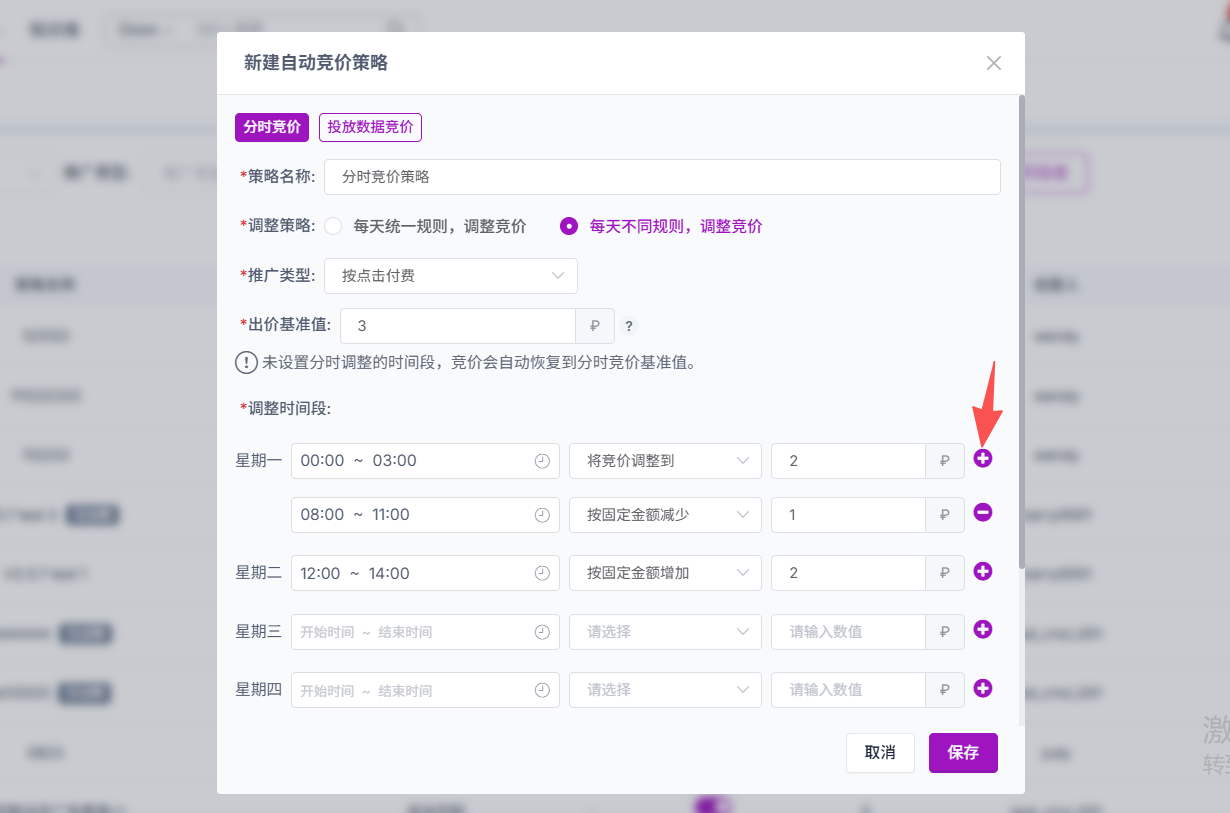1230x813 pixels.
Task: Open the 按固定金额减少 dropdown
Action: pyautogui.click(x=665, y=515)
